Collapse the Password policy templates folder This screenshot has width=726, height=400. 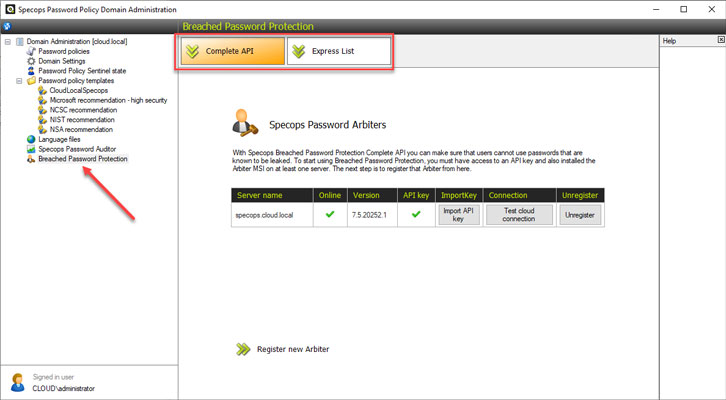[x=20, y=81]
